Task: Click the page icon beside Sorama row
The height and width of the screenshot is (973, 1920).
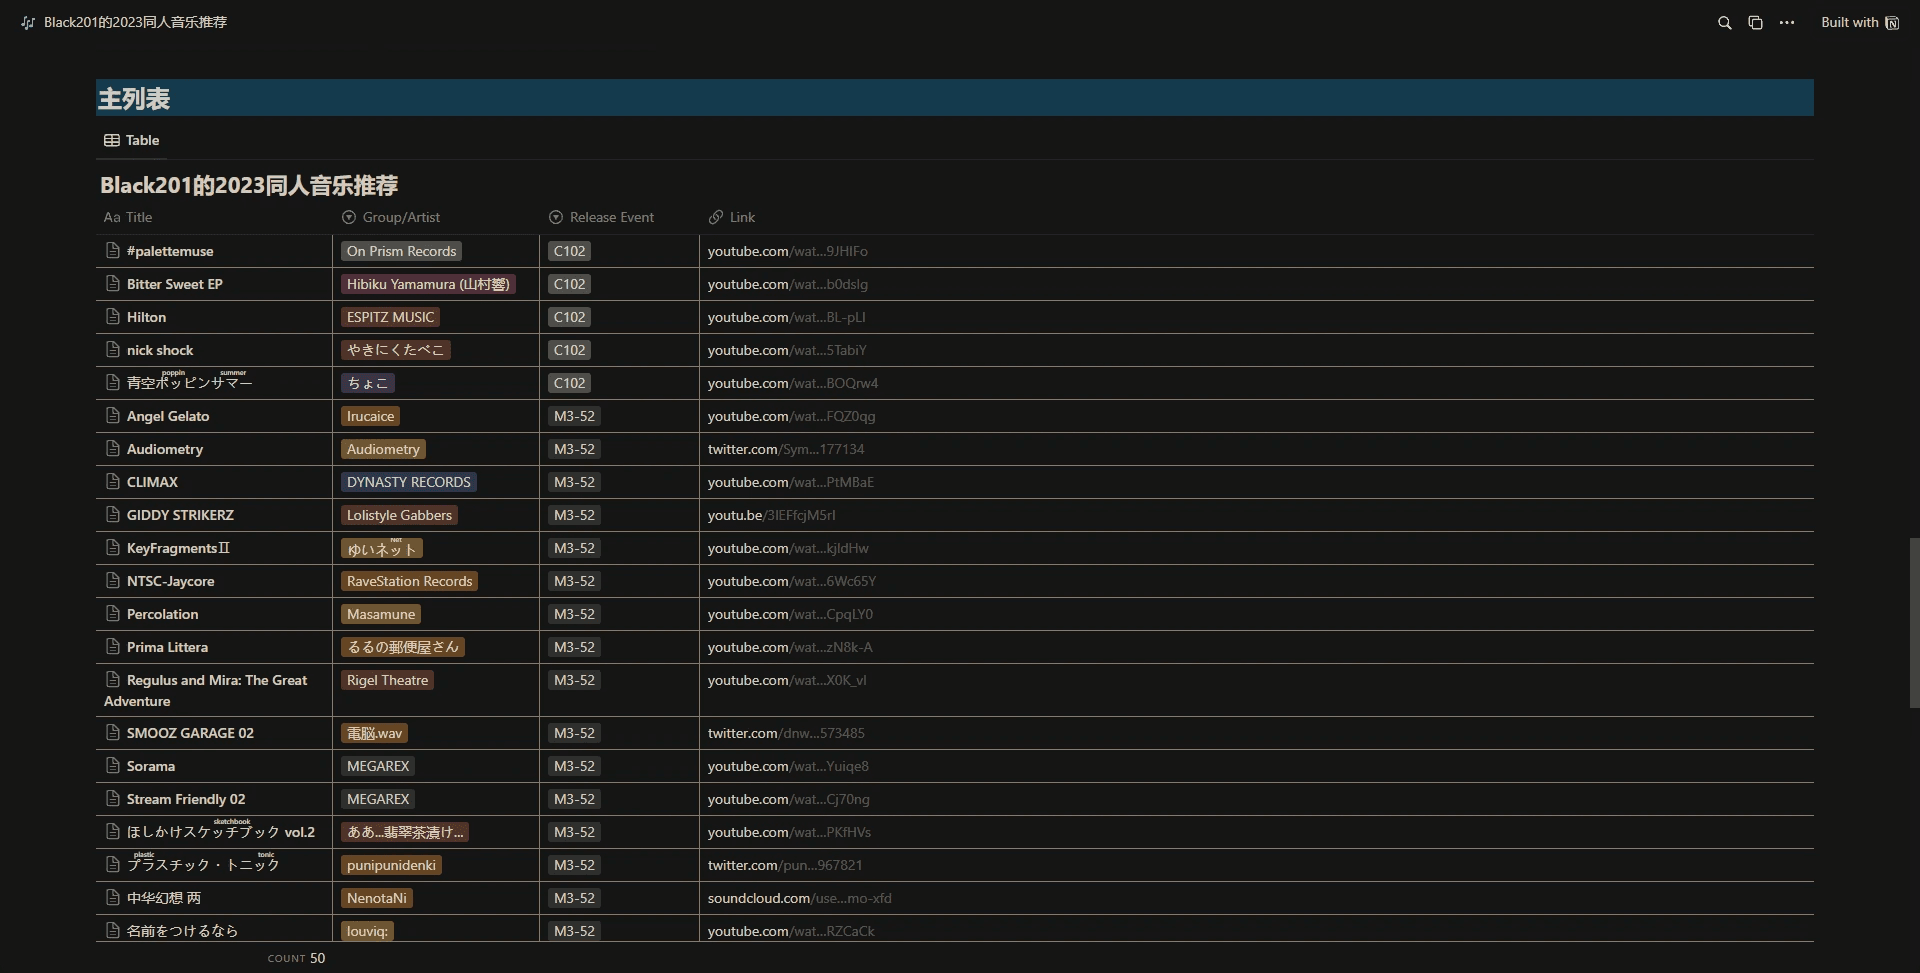Action: click(x=113, y=766)
